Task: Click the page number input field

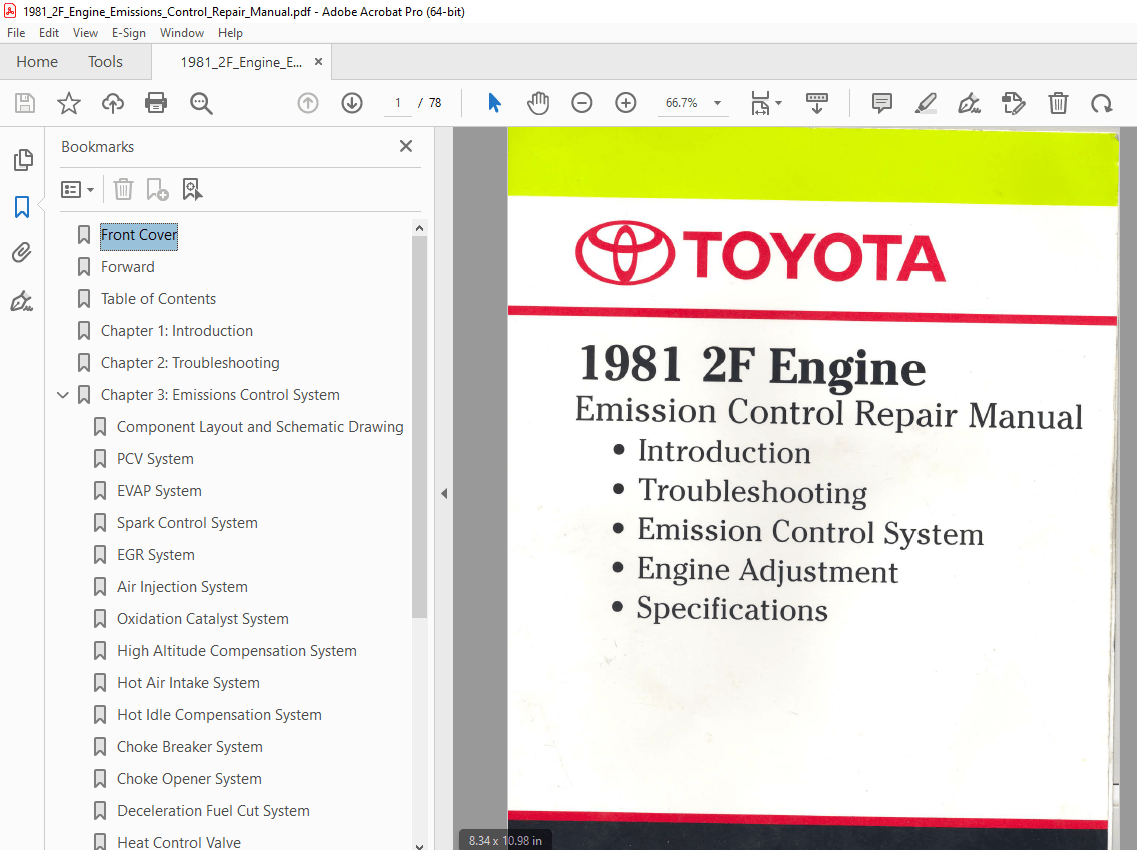Action: tap(396, 102)
